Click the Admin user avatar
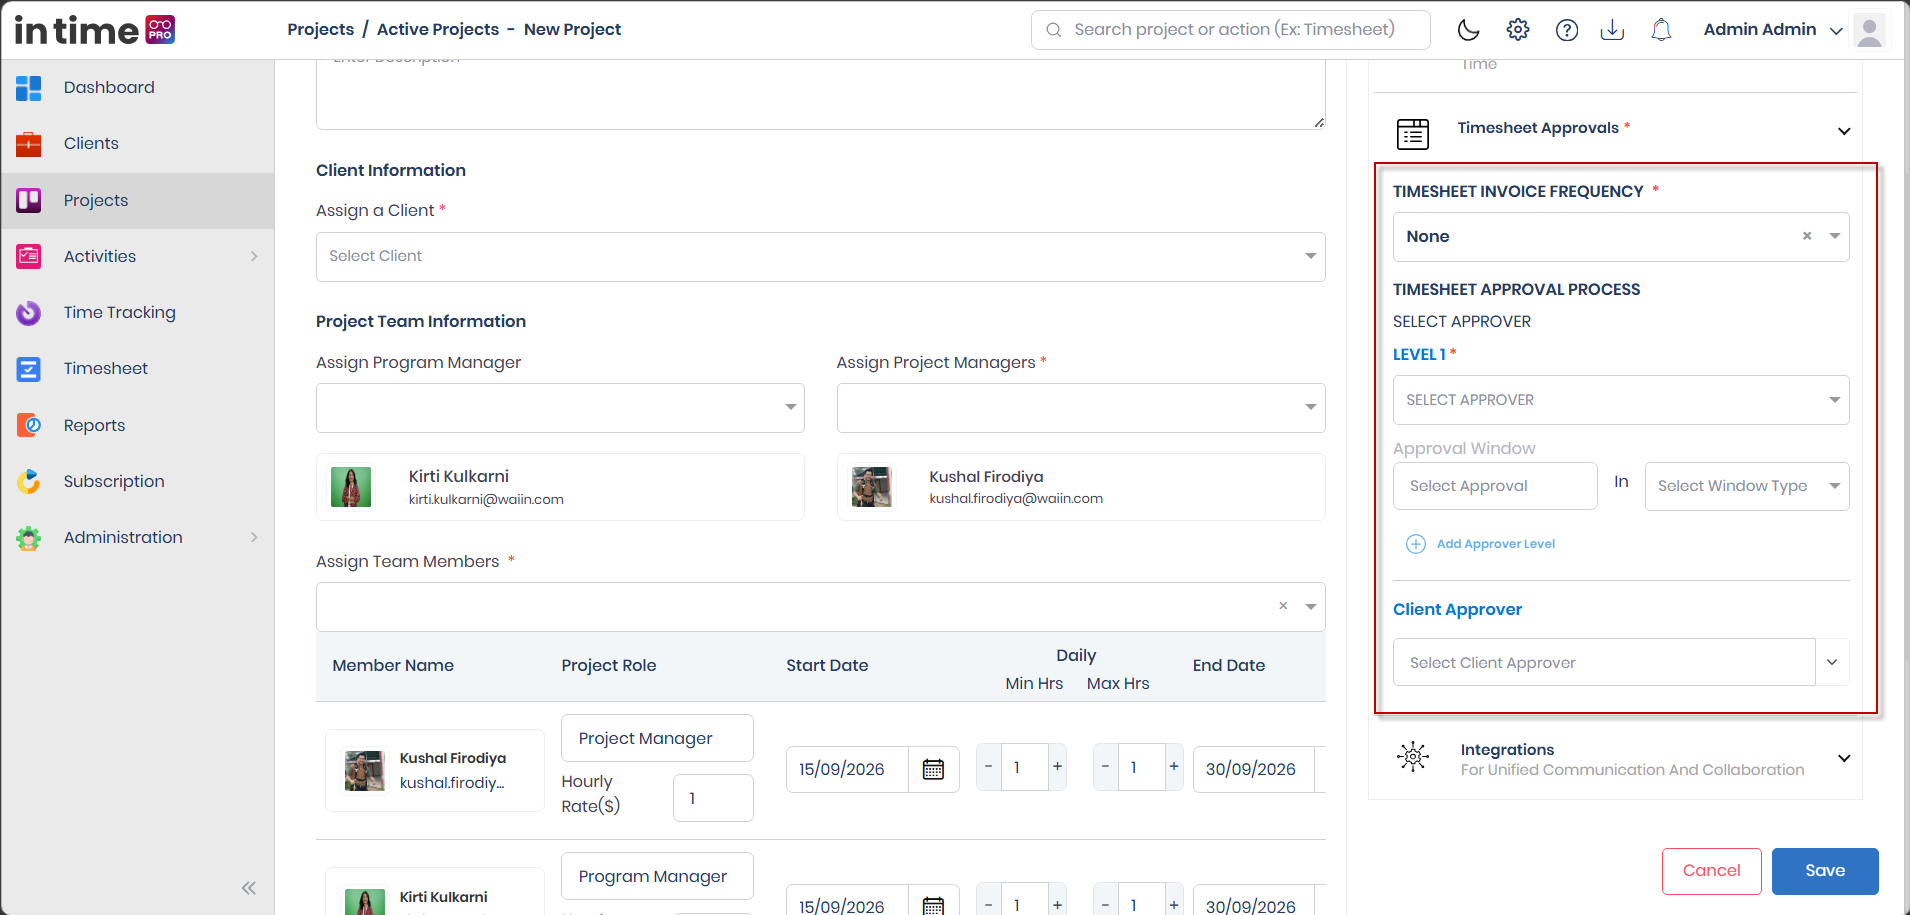 (x=1869, y=30)
